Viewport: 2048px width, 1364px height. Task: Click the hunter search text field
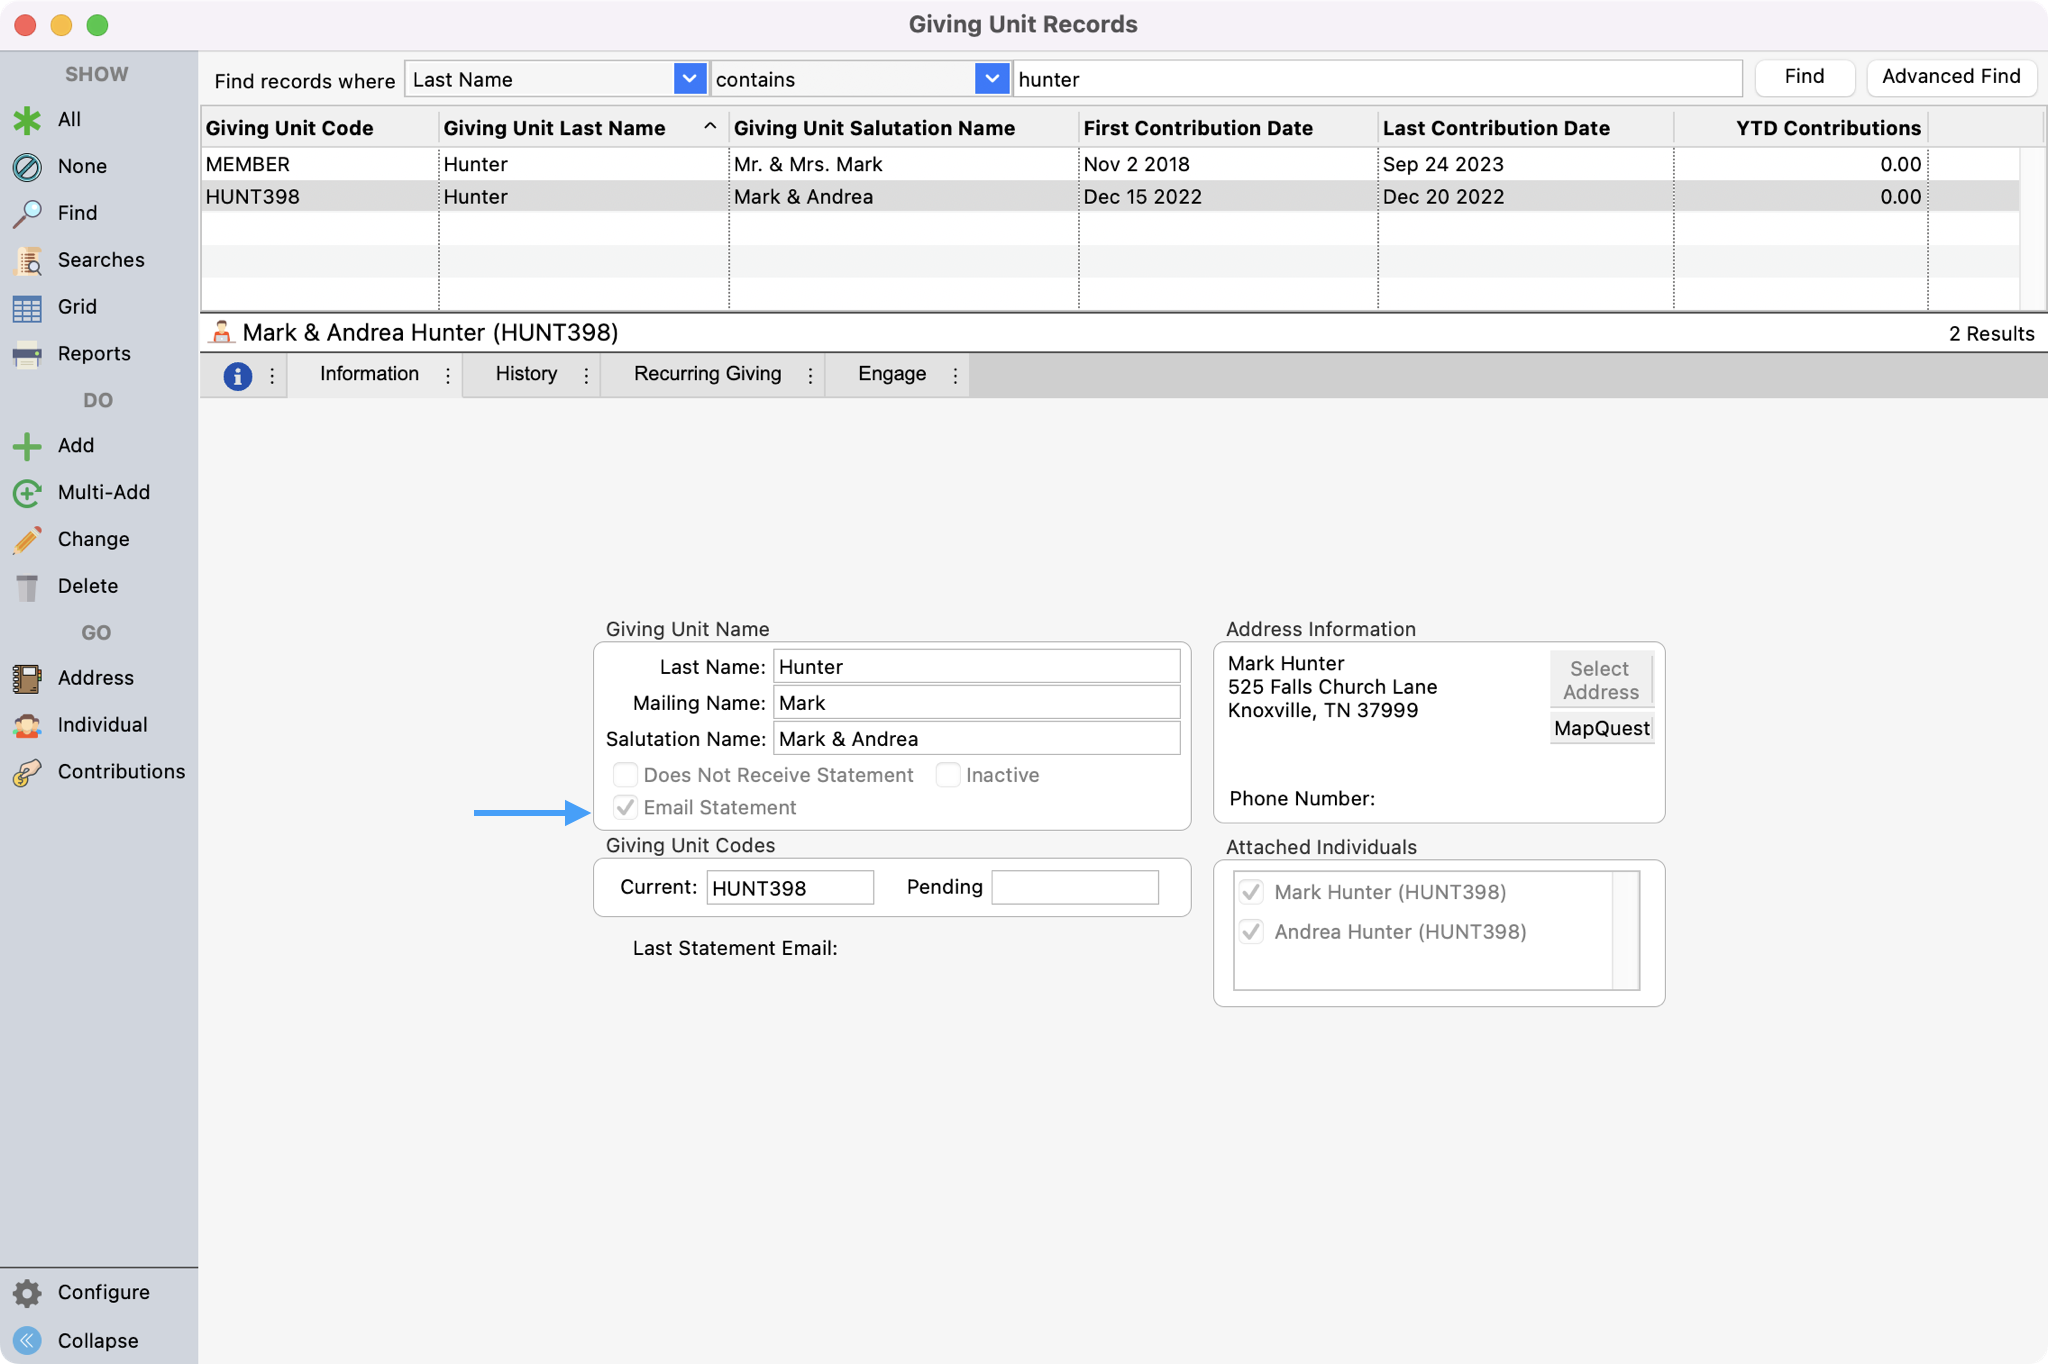[1376, 79]
